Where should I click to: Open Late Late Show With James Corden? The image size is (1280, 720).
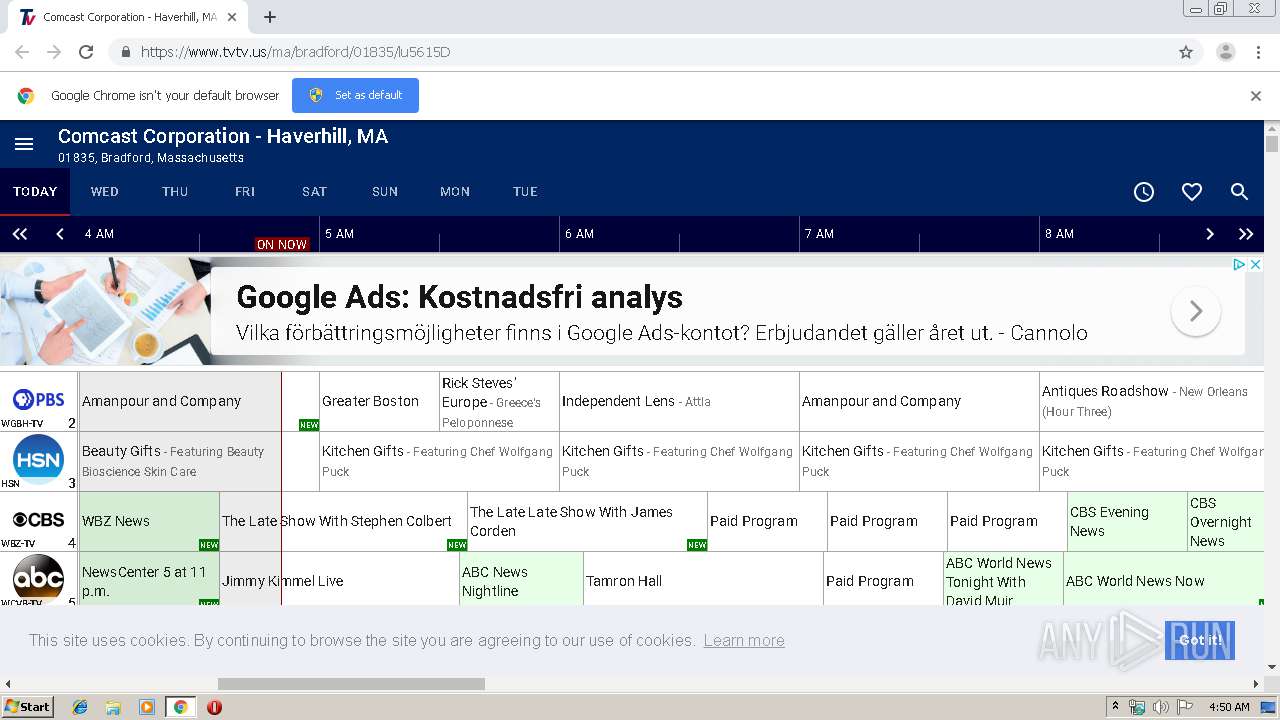(587, 521)
